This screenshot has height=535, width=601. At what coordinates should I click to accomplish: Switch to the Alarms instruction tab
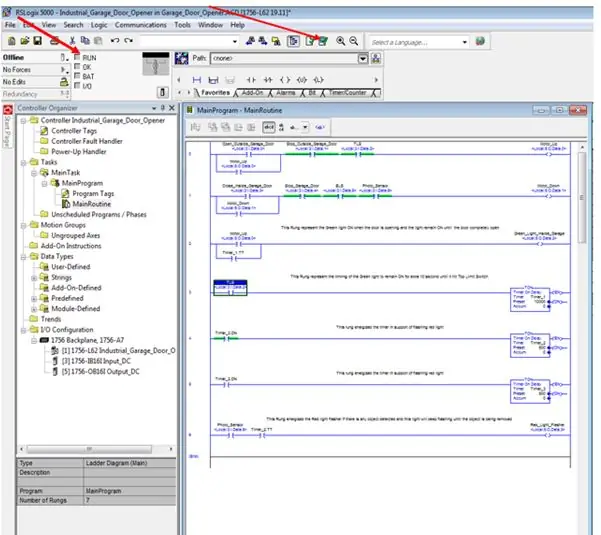point(286,93)
